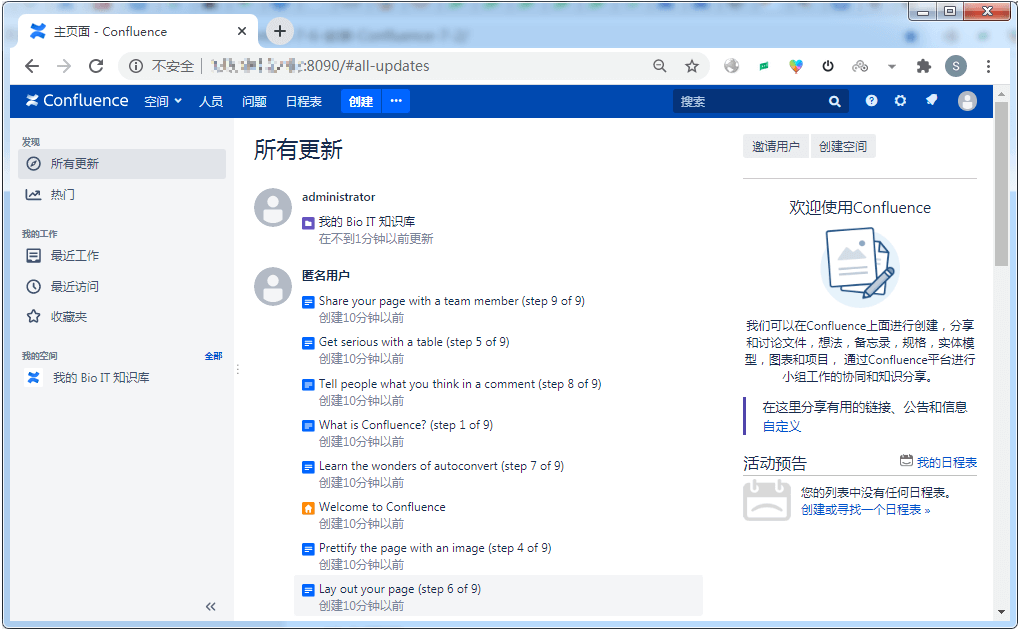This screenshot has width=1018, height=630.
Task: Open 日程表 in the top navigation
Action: tap(304, 101)
